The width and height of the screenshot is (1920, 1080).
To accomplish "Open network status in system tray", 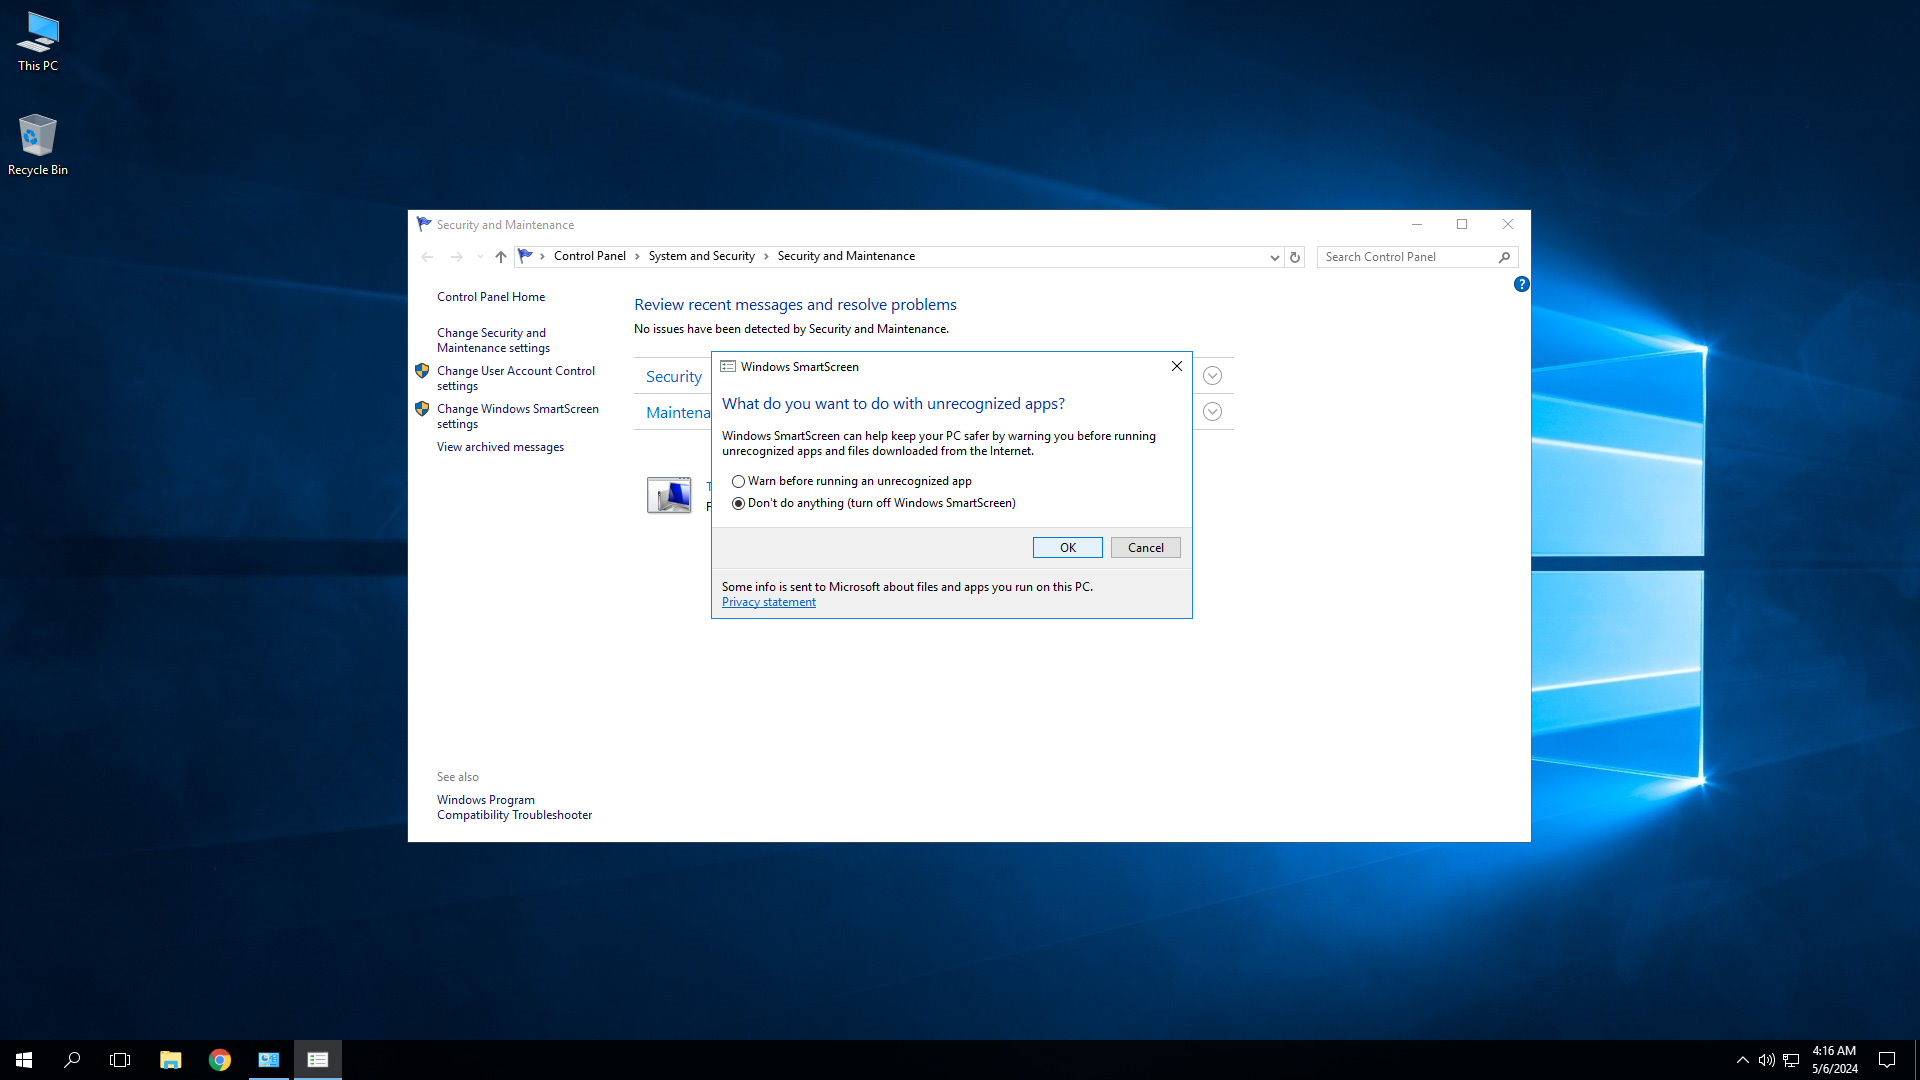I will (x=1791, y=1060).
